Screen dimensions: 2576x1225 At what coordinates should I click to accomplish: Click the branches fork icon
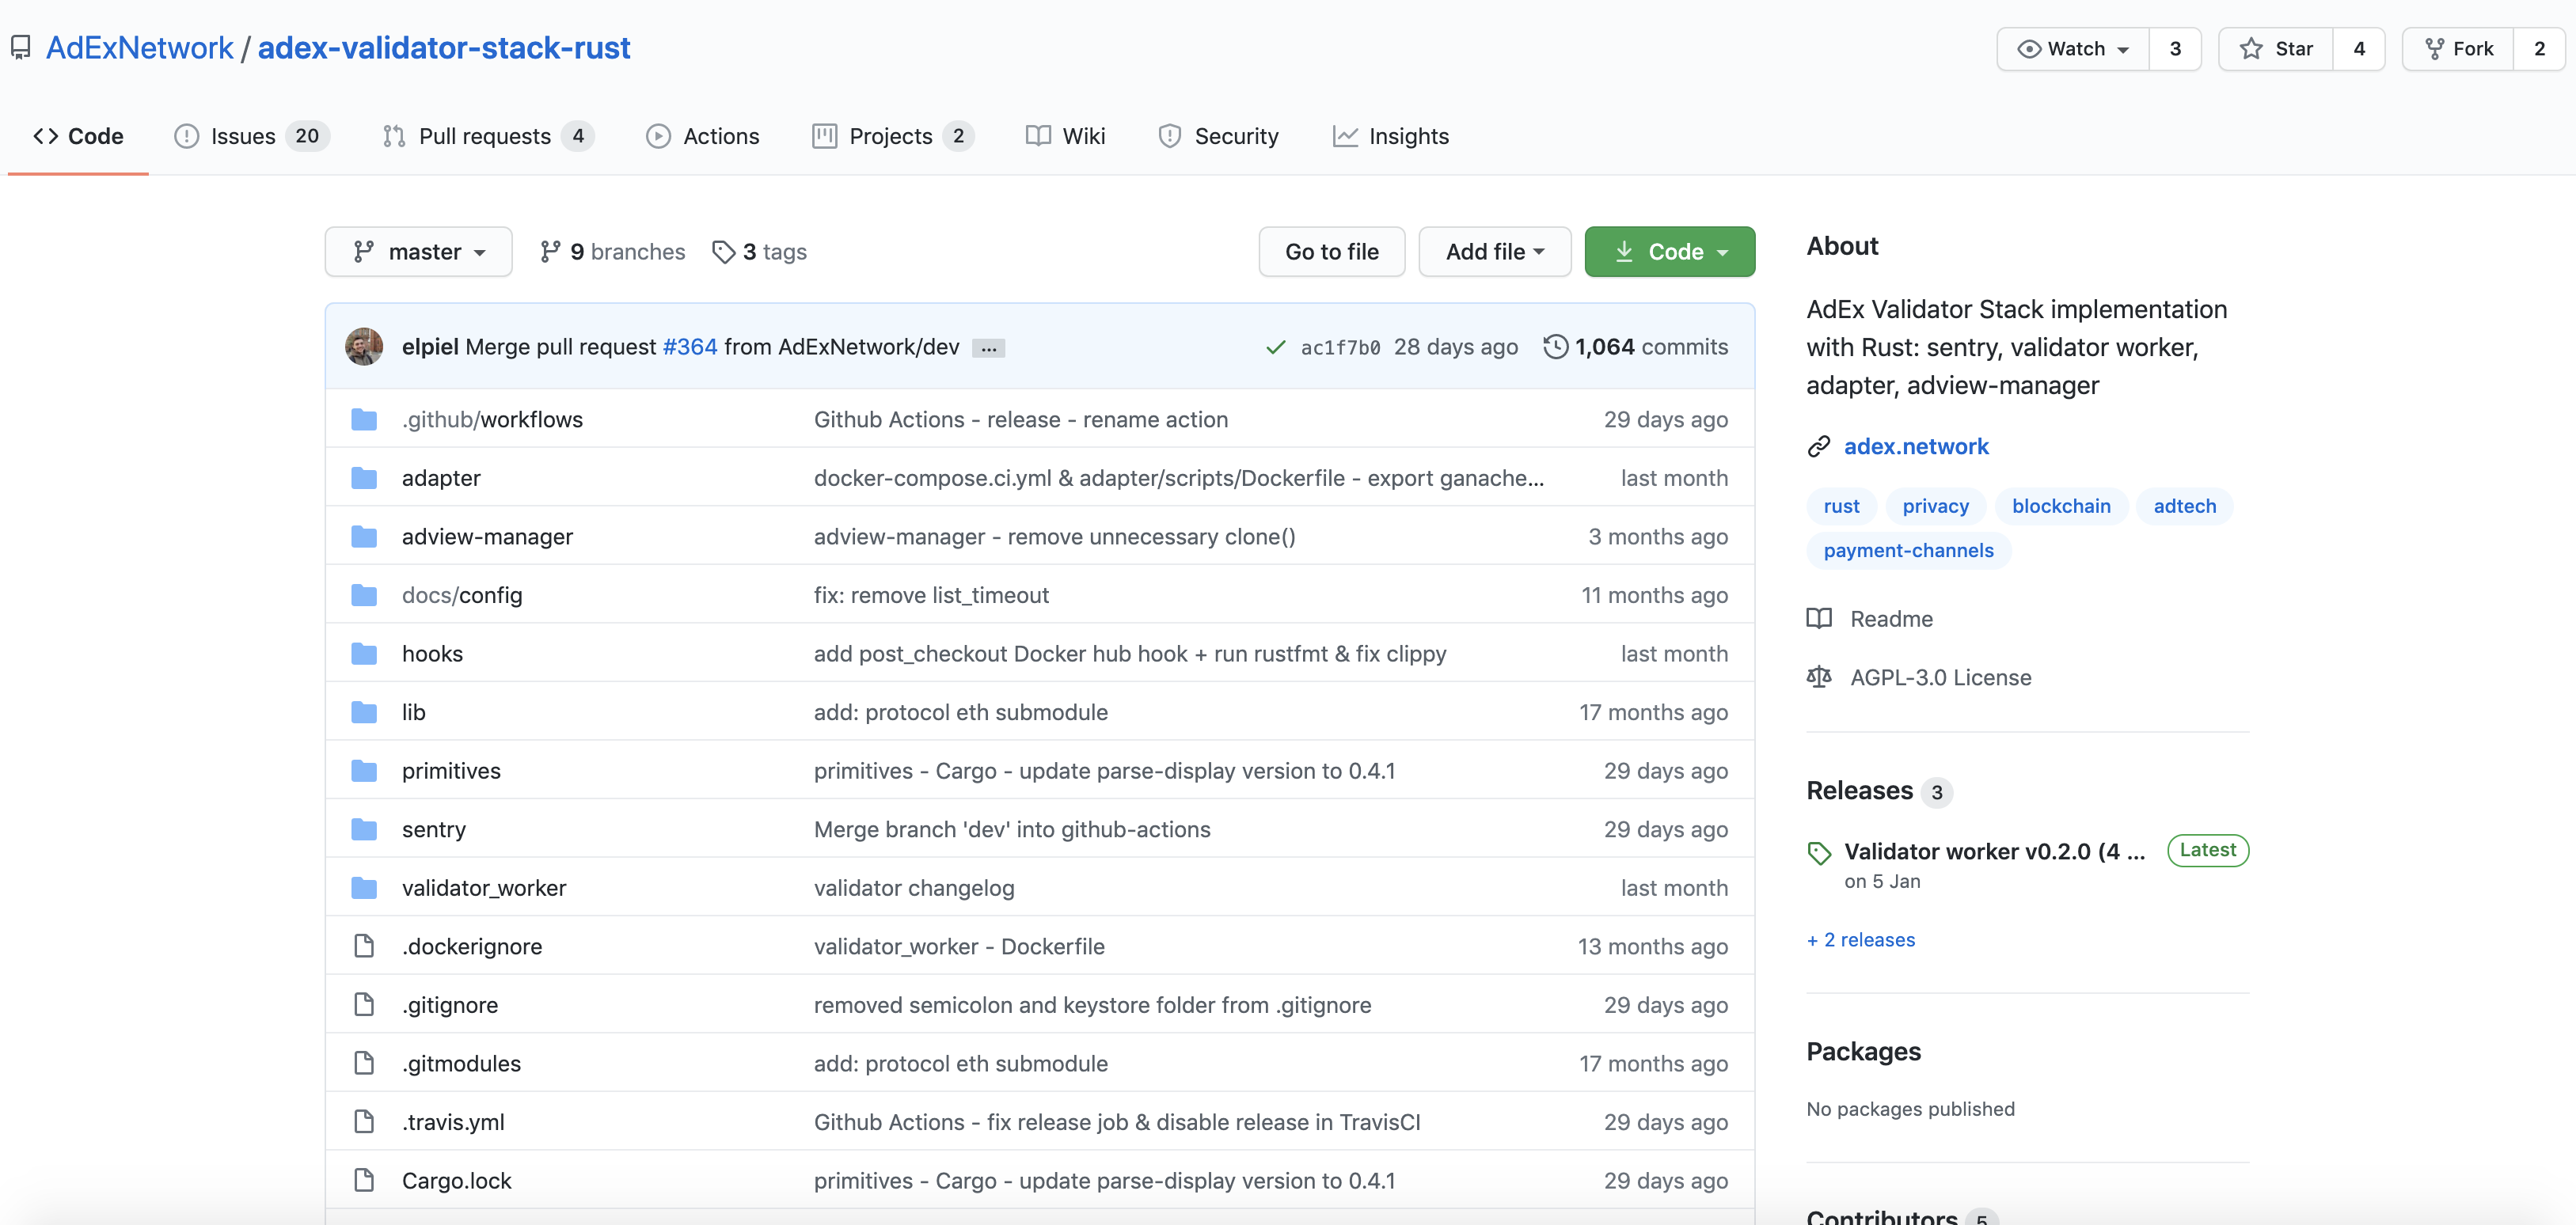[x=550, y=251]
